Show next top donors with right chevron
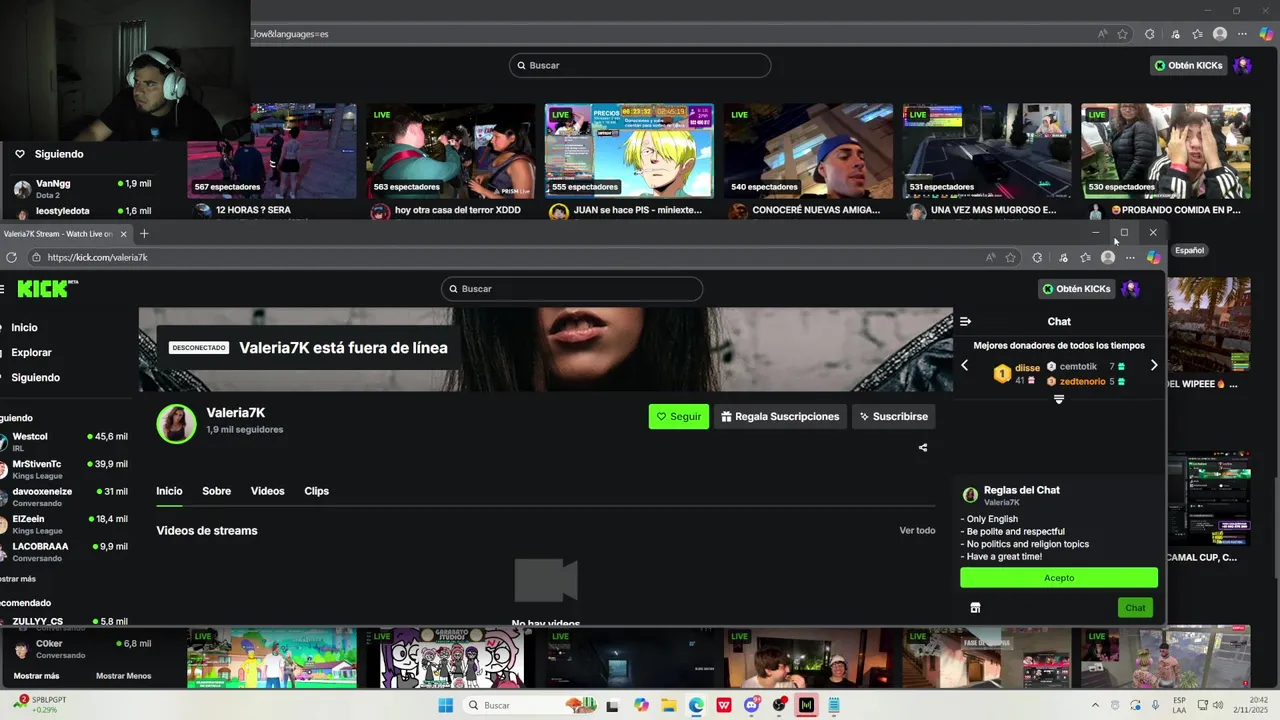The image size is (1280, 720). click(1153, 366)
